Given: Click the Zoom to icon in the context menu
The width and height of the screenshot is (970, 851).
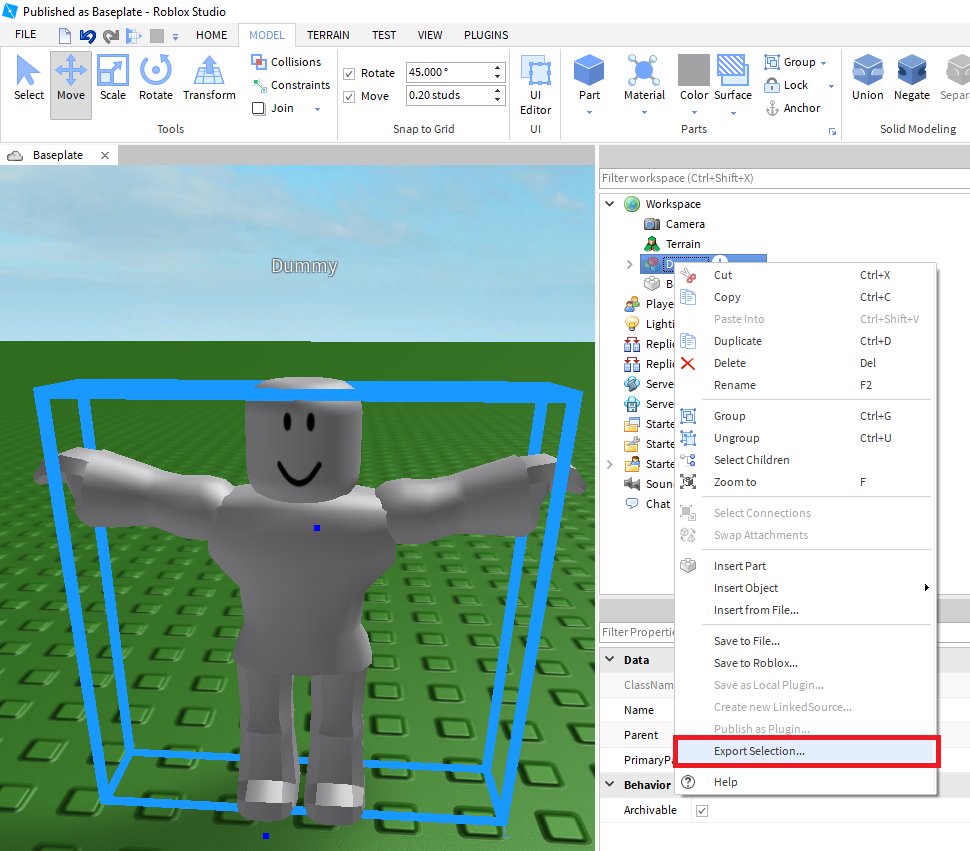Looking at the screenshot, I should 688,482.
